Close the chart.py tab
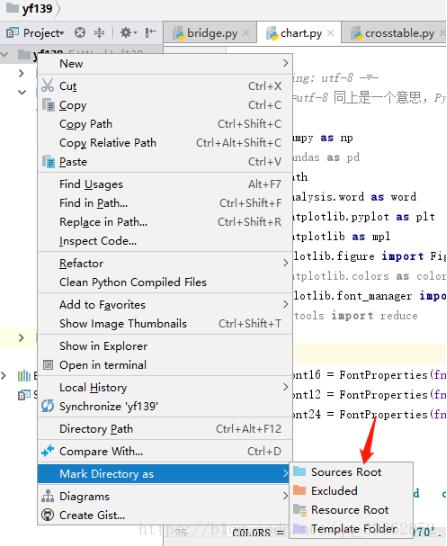Viewport: 447px width, 546px height. click(331, 33)
